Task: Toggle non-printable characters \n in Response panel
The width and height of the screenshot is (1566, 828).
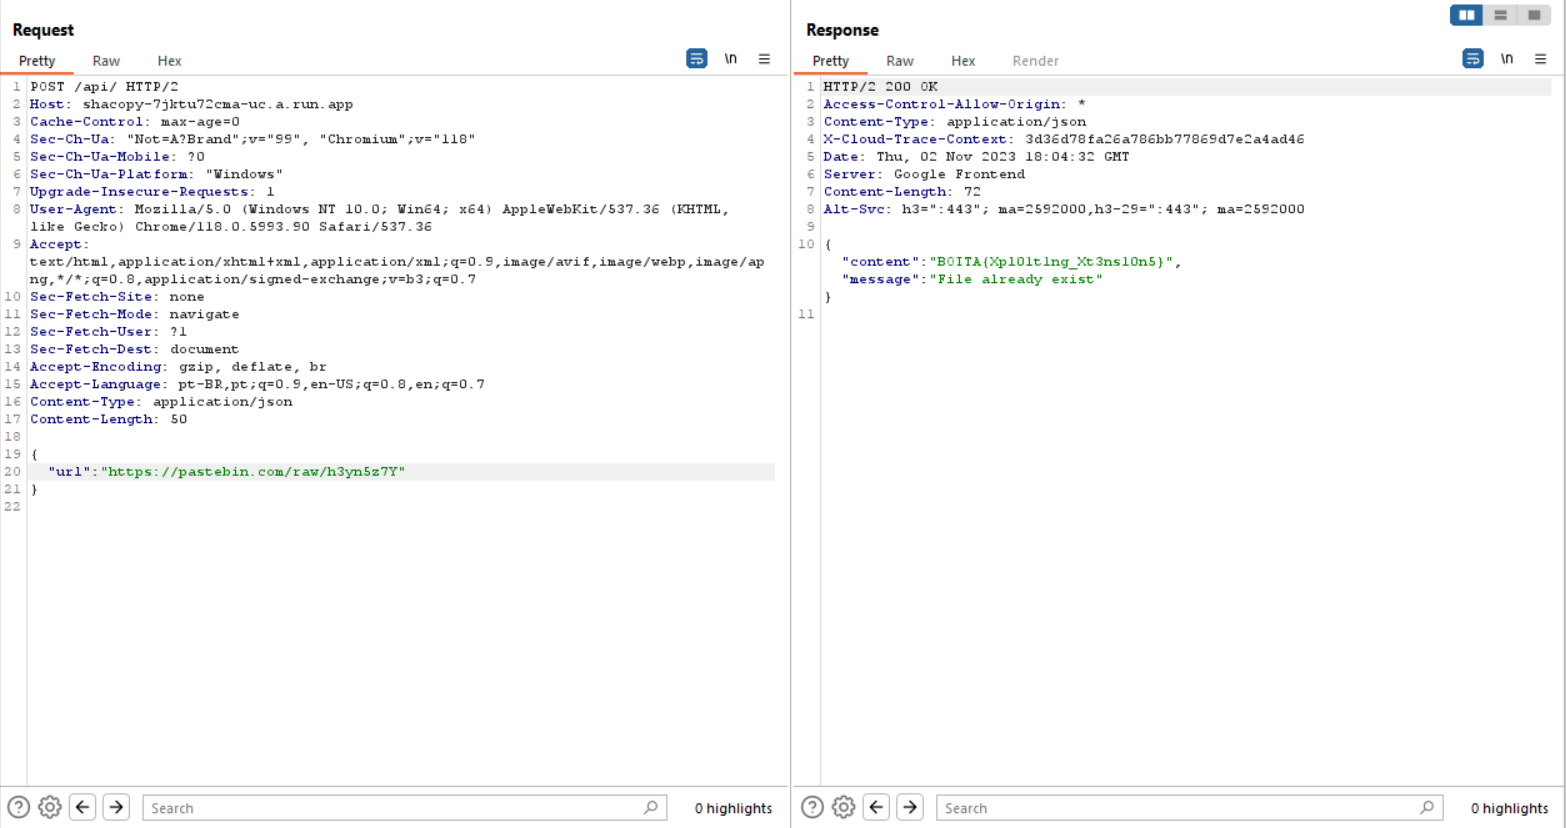Action: click(1507, 59)
